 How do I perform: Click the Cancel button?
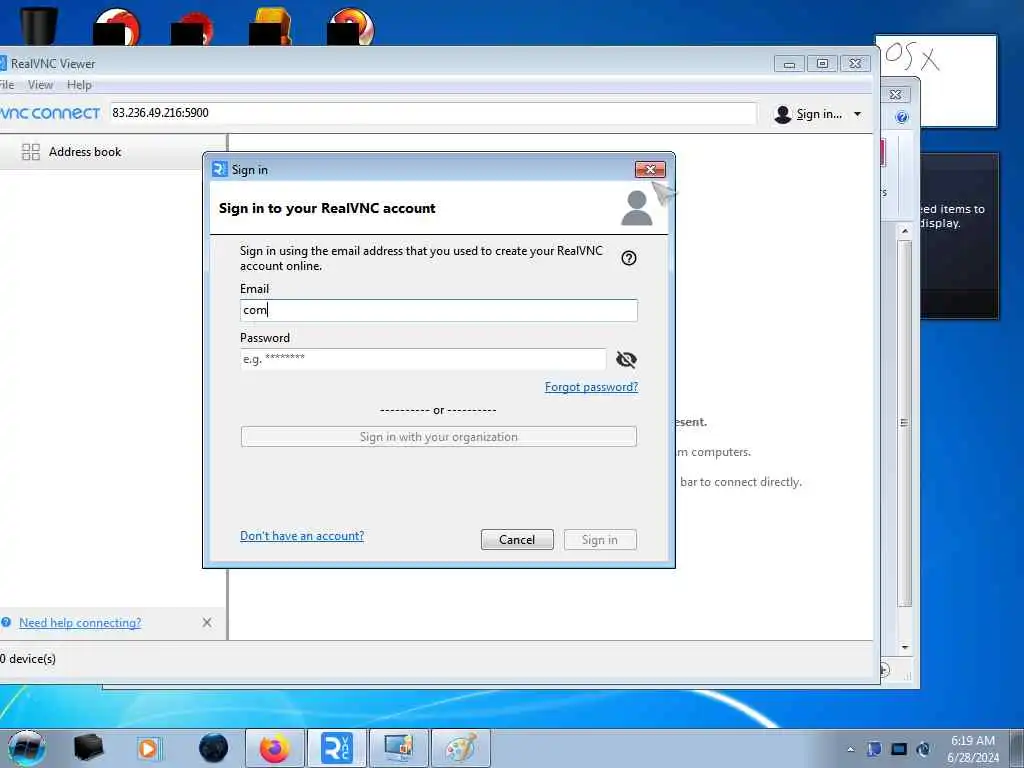517,539
